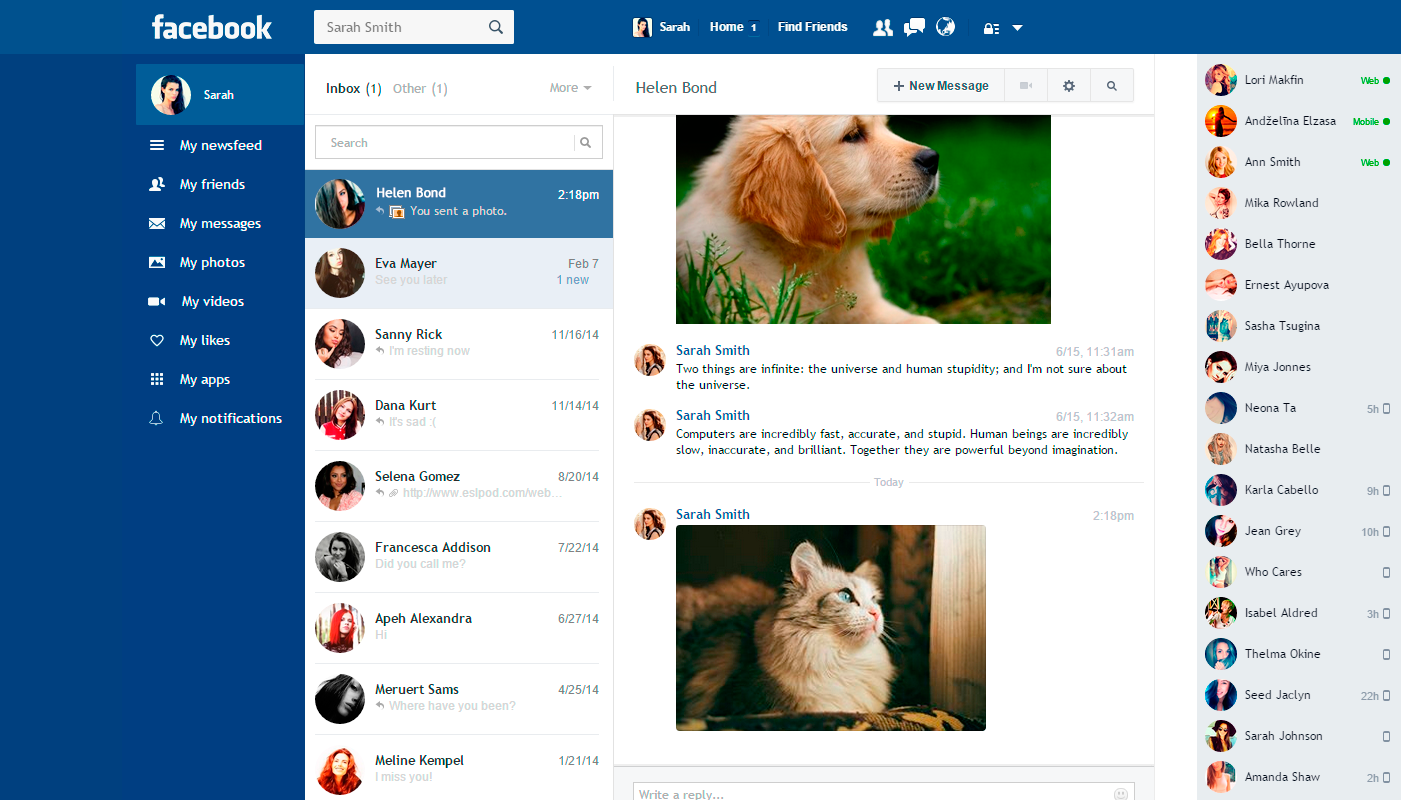Viewport: 1401px width, 800px height.
Task: Chat with Miya Jonnes in contacts list
Action: (x=1297, y=367)
